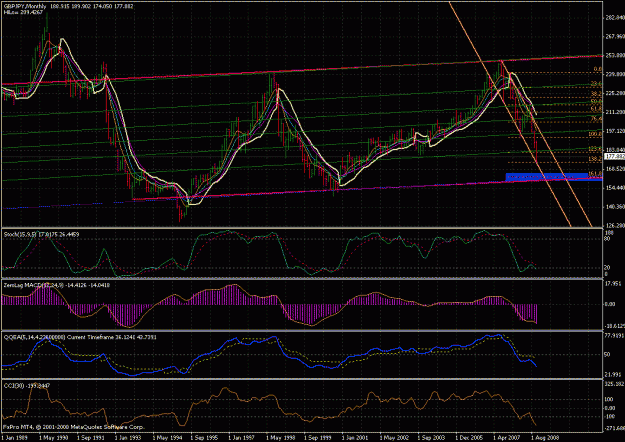The width and height of the screenshot is (625, 442).
Task: Click the current price tag 177.882
Action: pos(614,156)
